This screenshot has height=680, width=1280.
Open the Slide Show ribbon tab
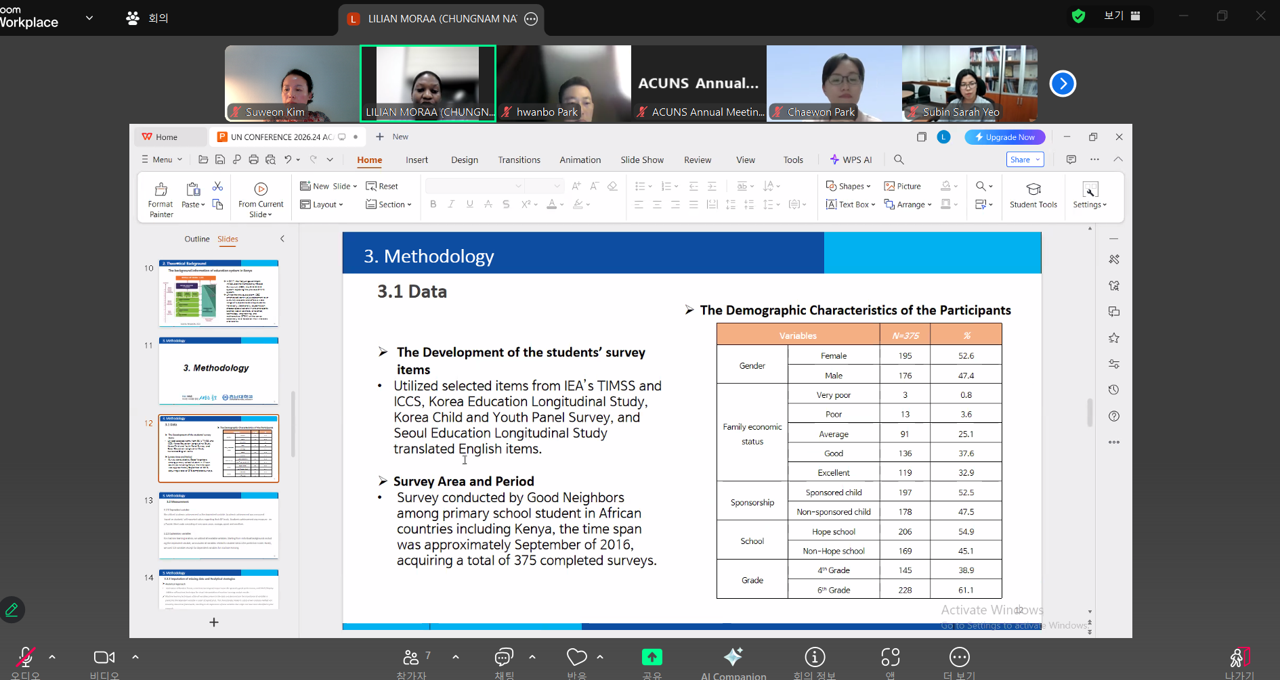pyautogui.click(x=642, y=160)
